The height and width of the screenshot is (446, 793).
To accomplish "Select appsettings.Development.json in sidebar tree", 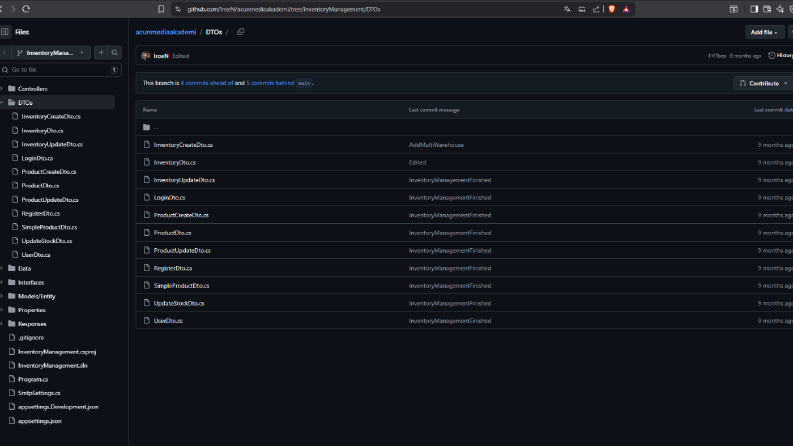I will pyautogui.click(x=58, y=407).
